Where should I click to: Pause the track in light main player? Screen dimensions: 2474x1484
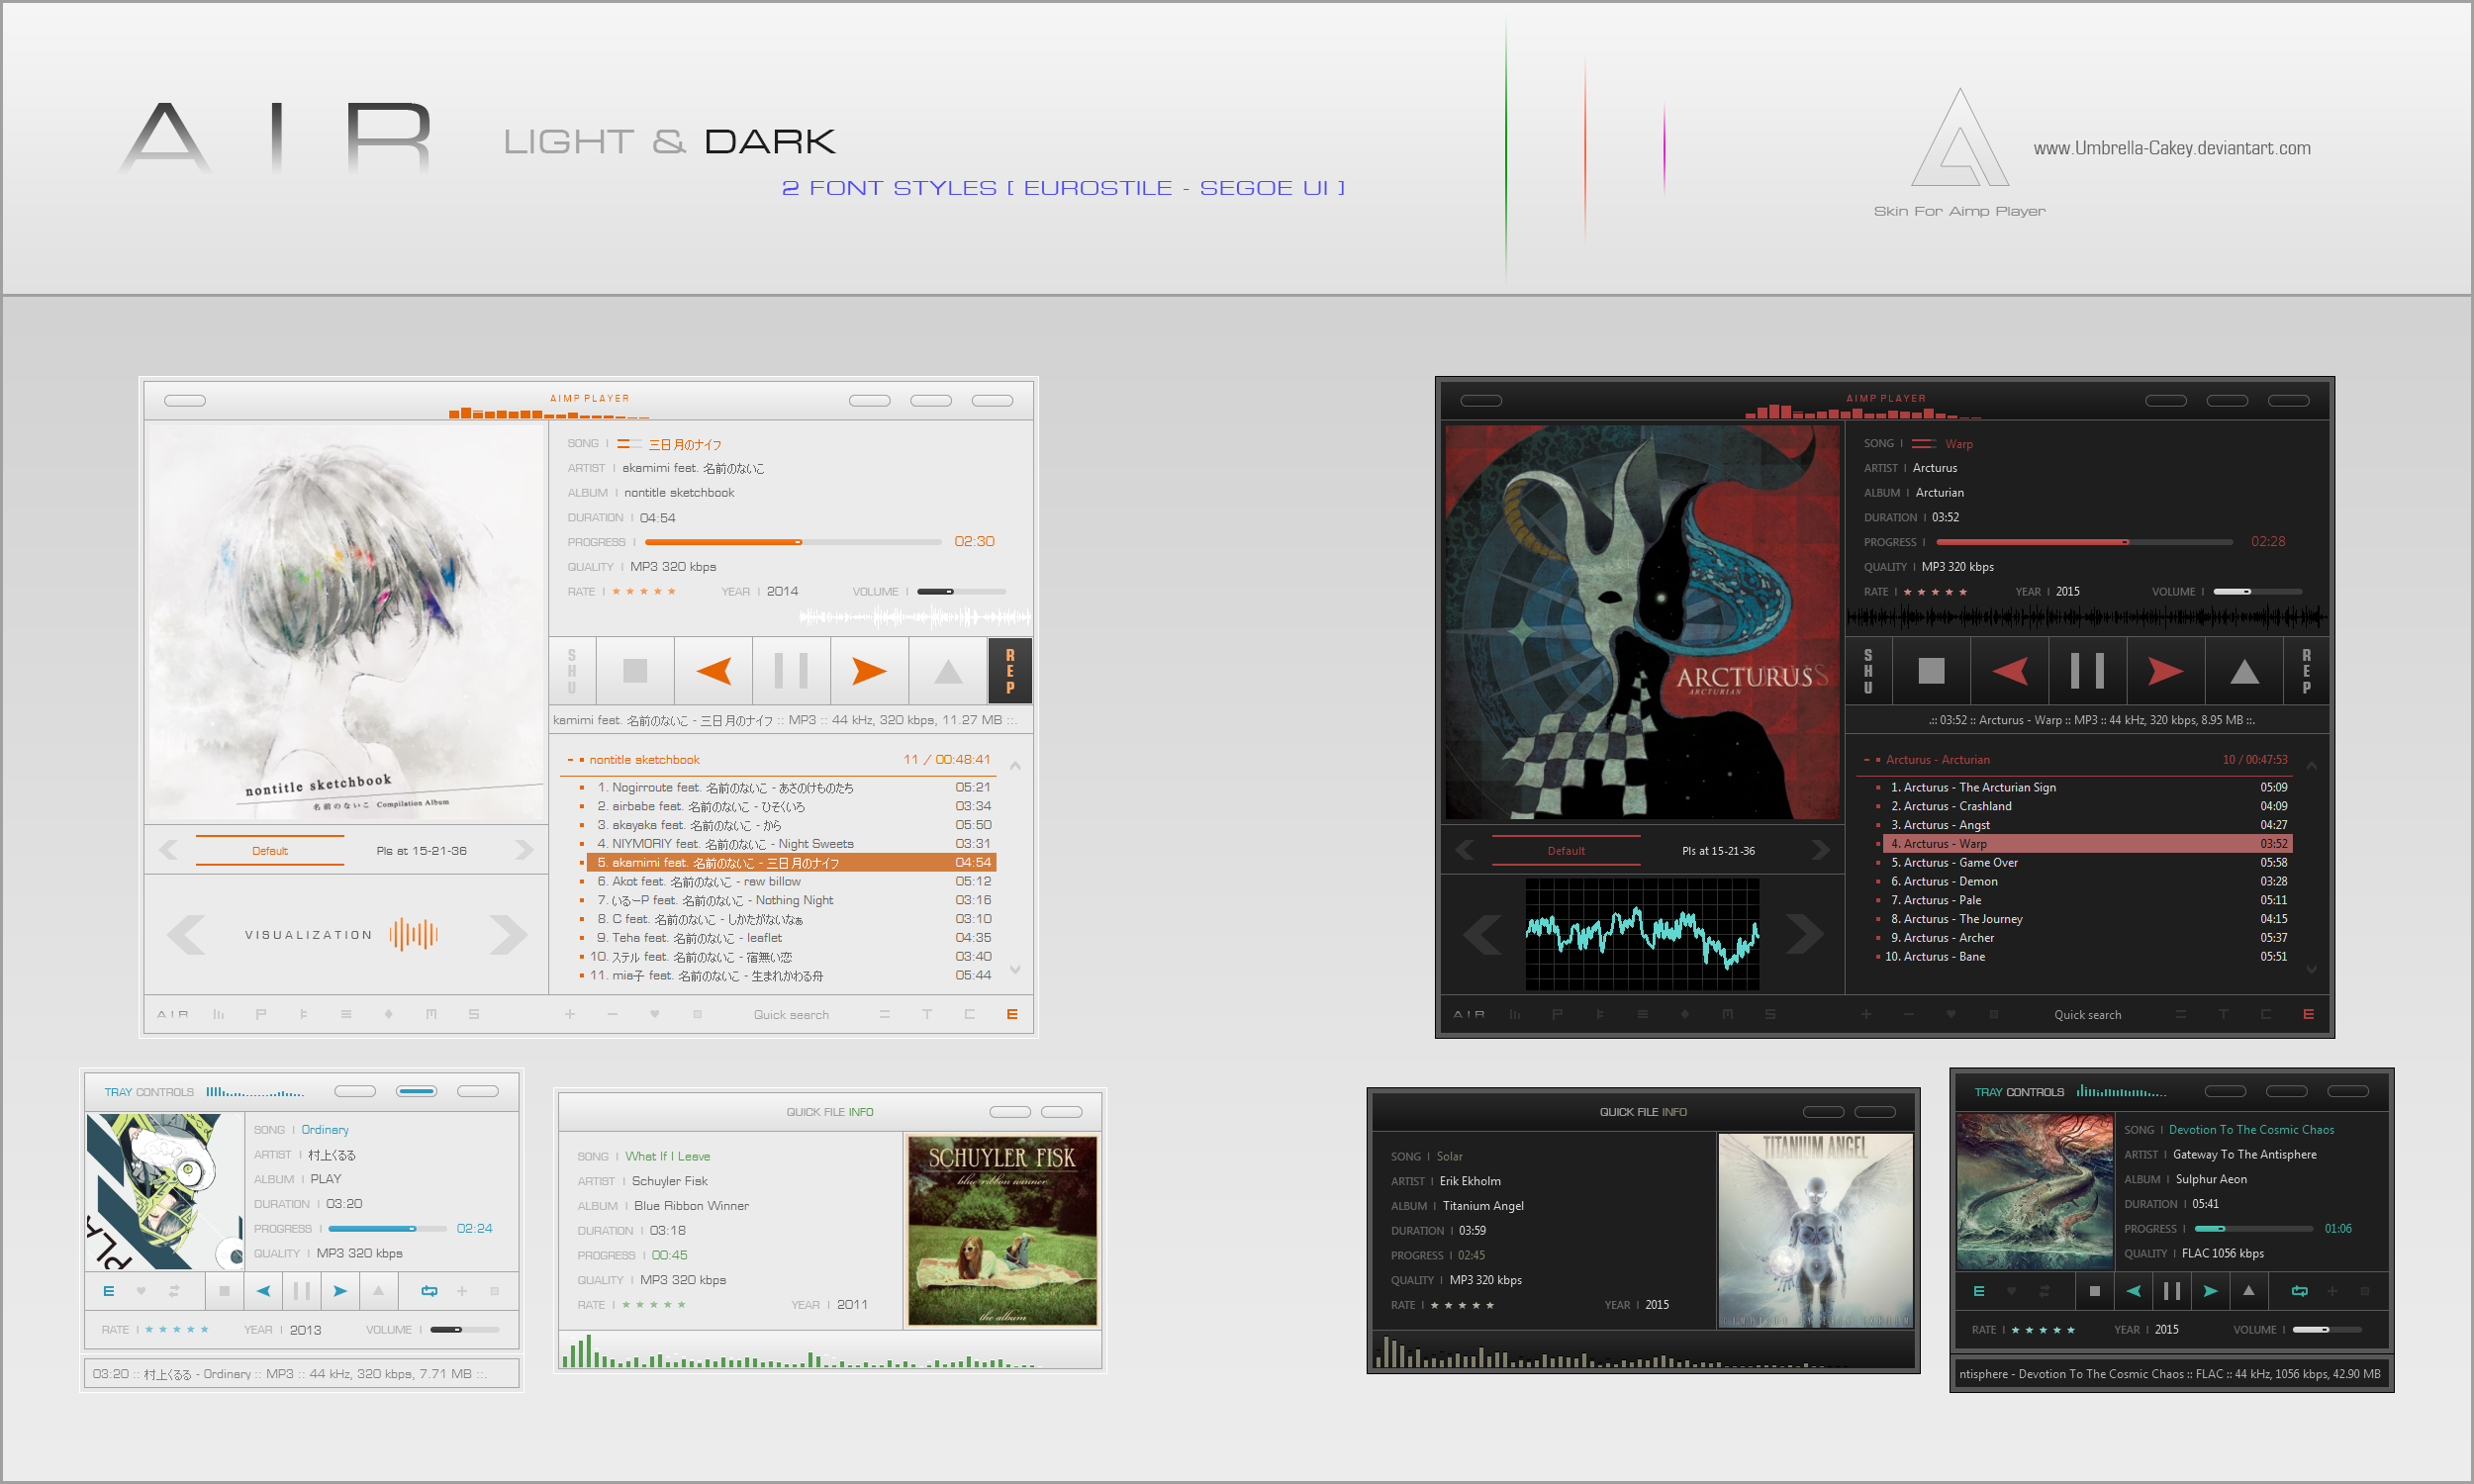(x=791, y=670)
